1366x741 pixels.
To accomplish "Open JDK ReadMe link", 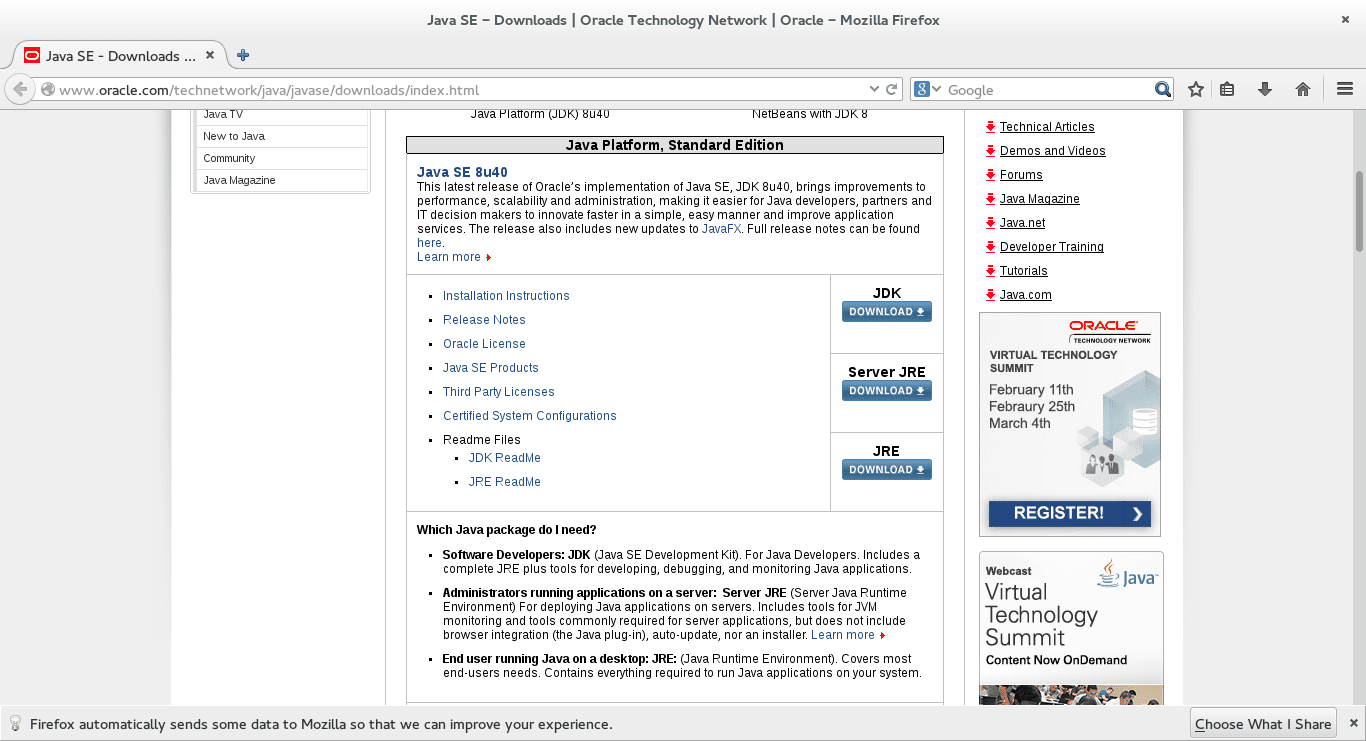I will tap(505, 458).
